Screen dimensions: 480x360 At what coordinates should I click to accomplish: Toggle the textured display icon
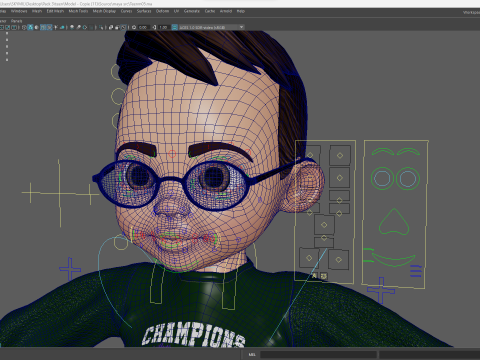click(49, 27)
